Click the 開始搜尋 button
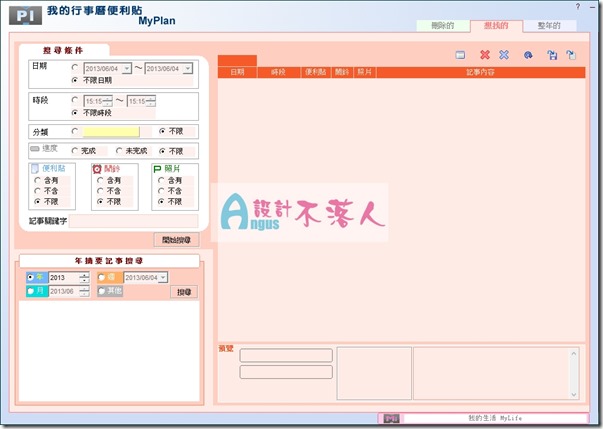The width and height of the screenshot is (603, 429). pyautogui.click(x=176, y=240)
